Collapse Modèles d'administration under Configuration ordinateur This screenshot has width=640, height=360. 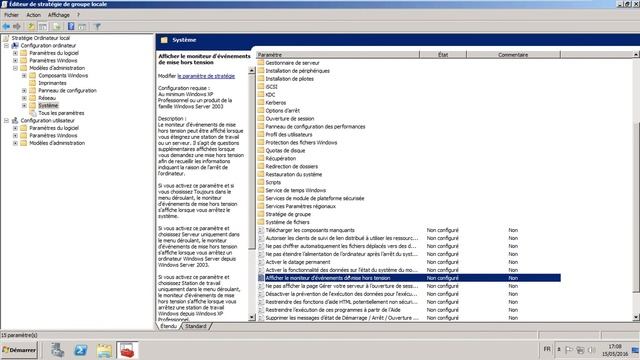(15, 68)
